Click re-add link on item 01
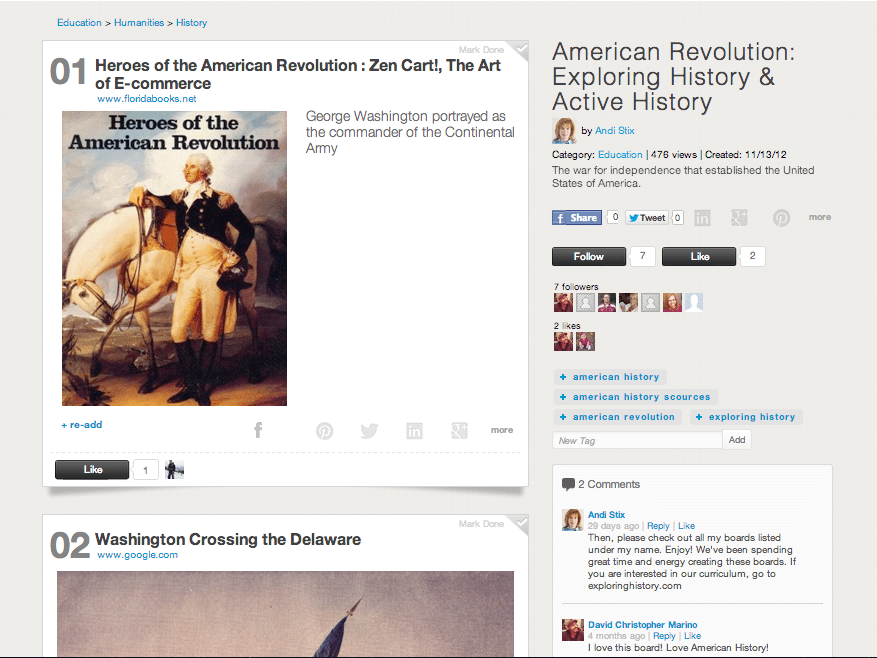Viewport: 877px width, 658px height. coord(82,425)
